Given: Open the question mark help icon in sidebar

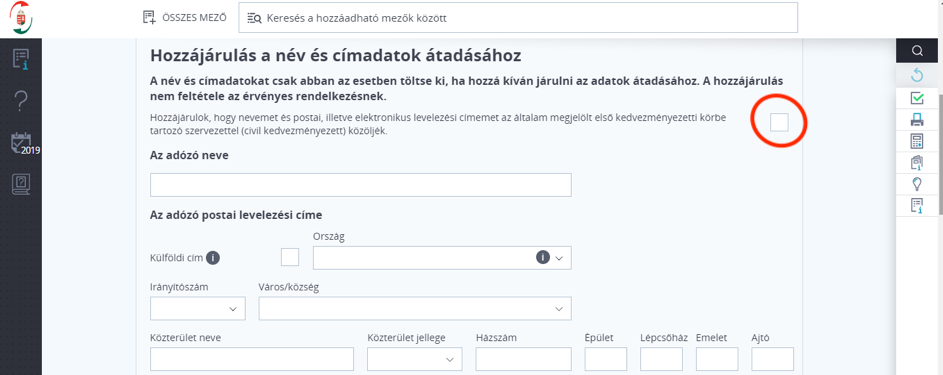Looking at the screenshot, I should pos(21,100).
